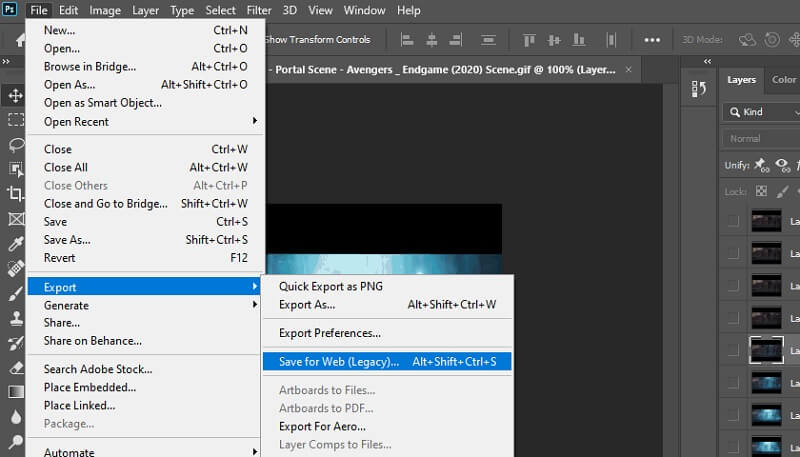
Task: Toggle Lock transparent pixels checkerboard icon
Action: point(761,191)
